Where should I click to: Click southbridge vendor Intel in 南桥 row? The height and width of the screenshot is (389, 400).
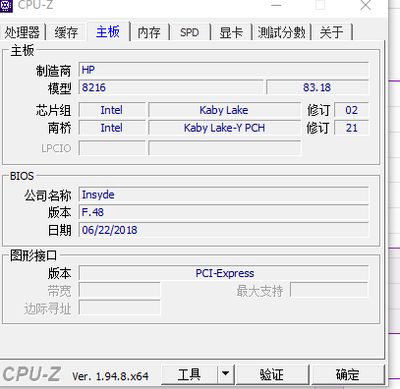[x=112, y=128]
